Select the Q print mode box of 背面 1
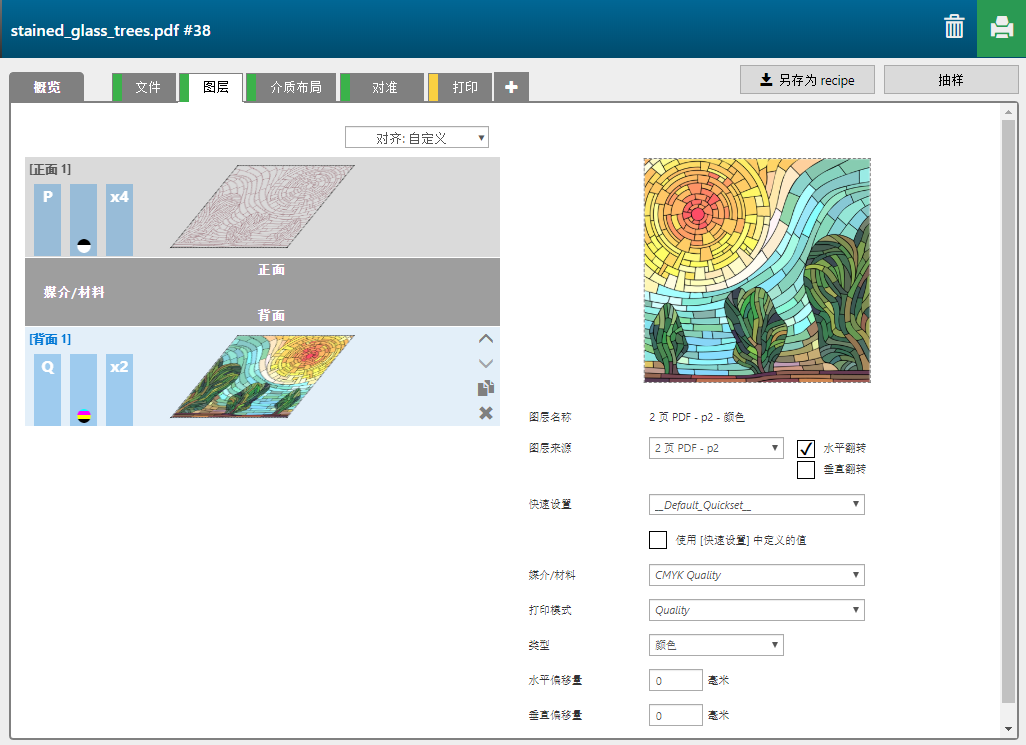Viewport: 1026px width, 745px height. point(48,390)
